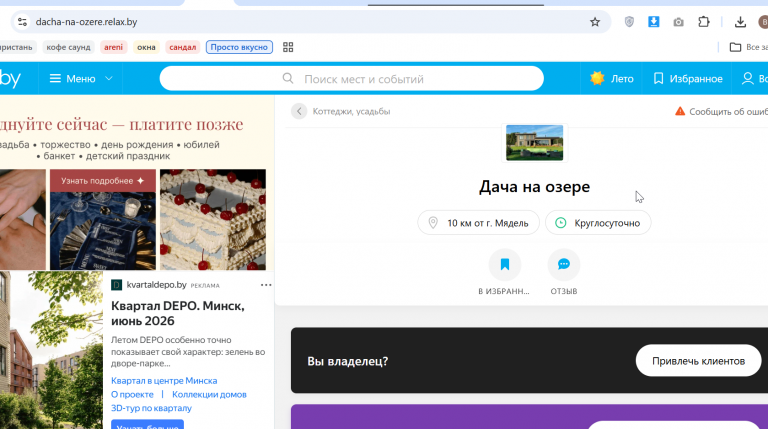Open browser downloads arrow icon
Viewport: 768px width, 429px height.
coord(741,22)
